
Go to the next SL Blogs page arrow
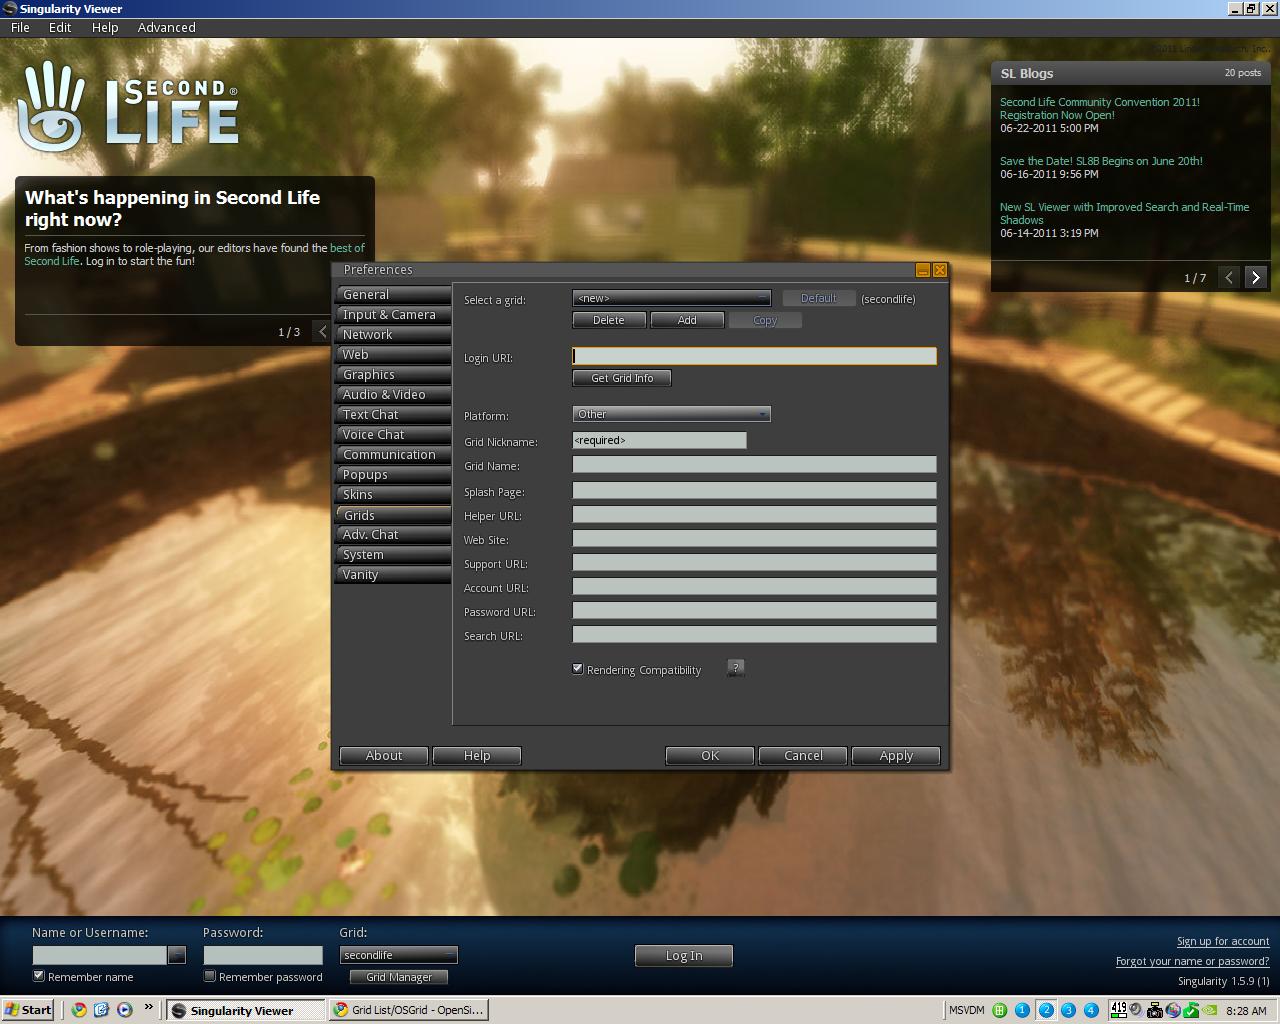(x=1256, y=277)
